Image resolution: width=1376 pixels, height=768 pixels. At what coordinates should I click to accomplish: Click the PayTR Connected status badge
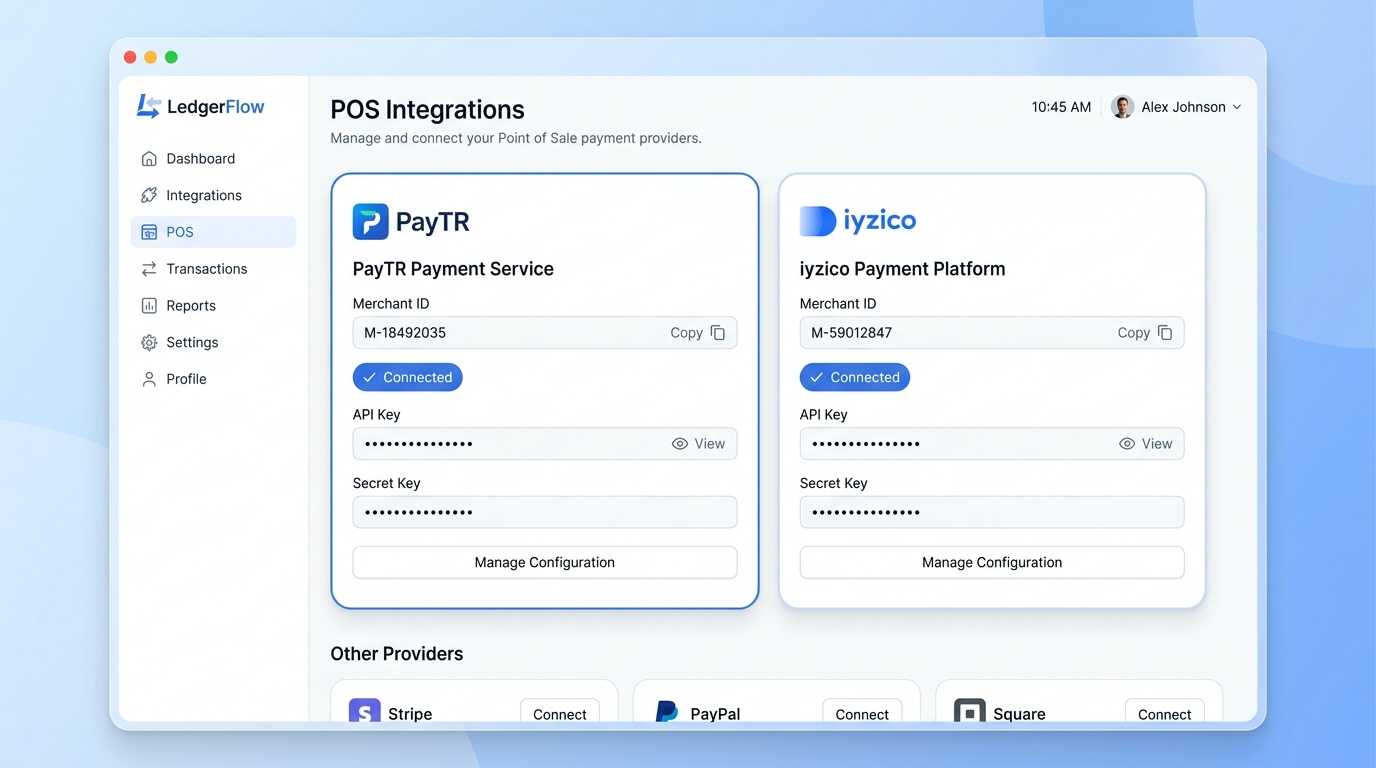(408, 377)
